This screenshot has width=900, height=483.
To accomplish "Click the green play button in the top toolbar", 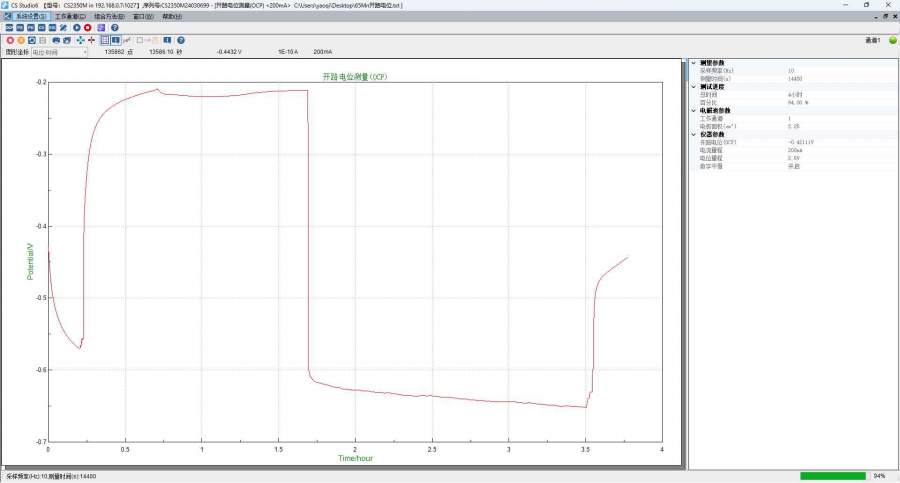I will coord(77,28).
